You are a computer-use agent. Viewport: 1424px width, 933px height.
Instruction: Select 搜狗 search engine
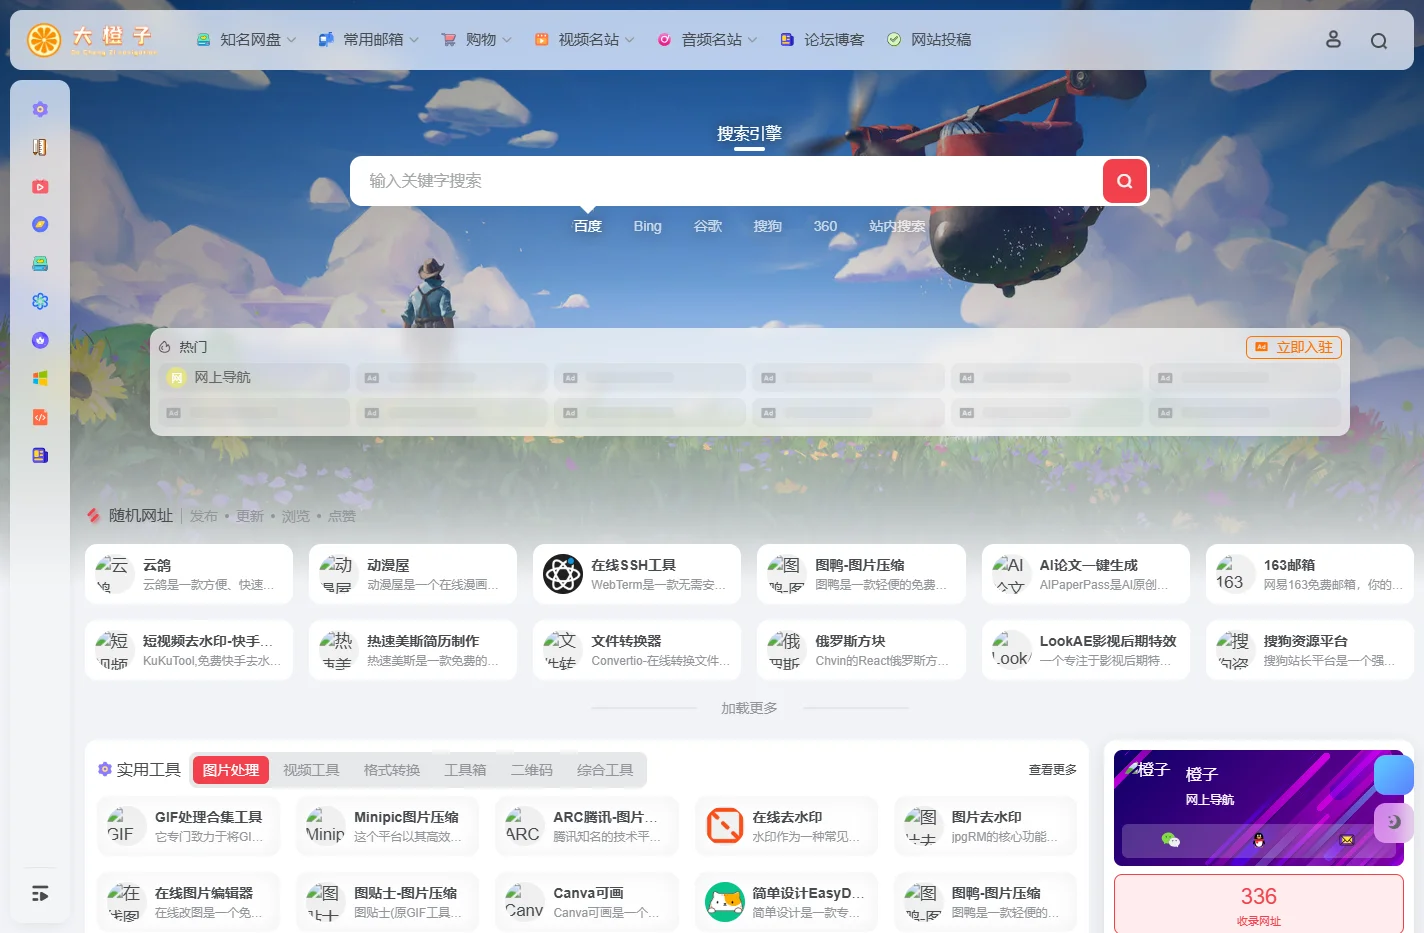[768, 226]
